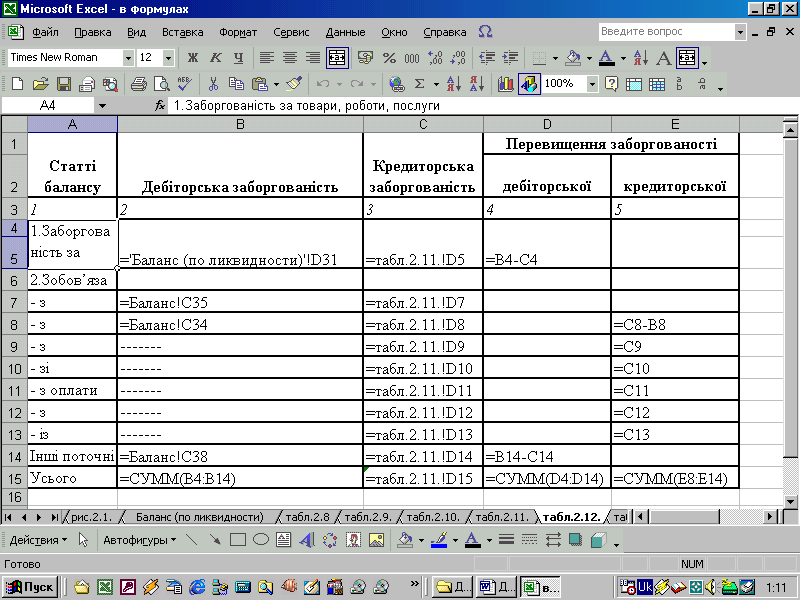Apply thousands separator 000 format
This screenshot has height=600, width=800.
pos(412,58)
